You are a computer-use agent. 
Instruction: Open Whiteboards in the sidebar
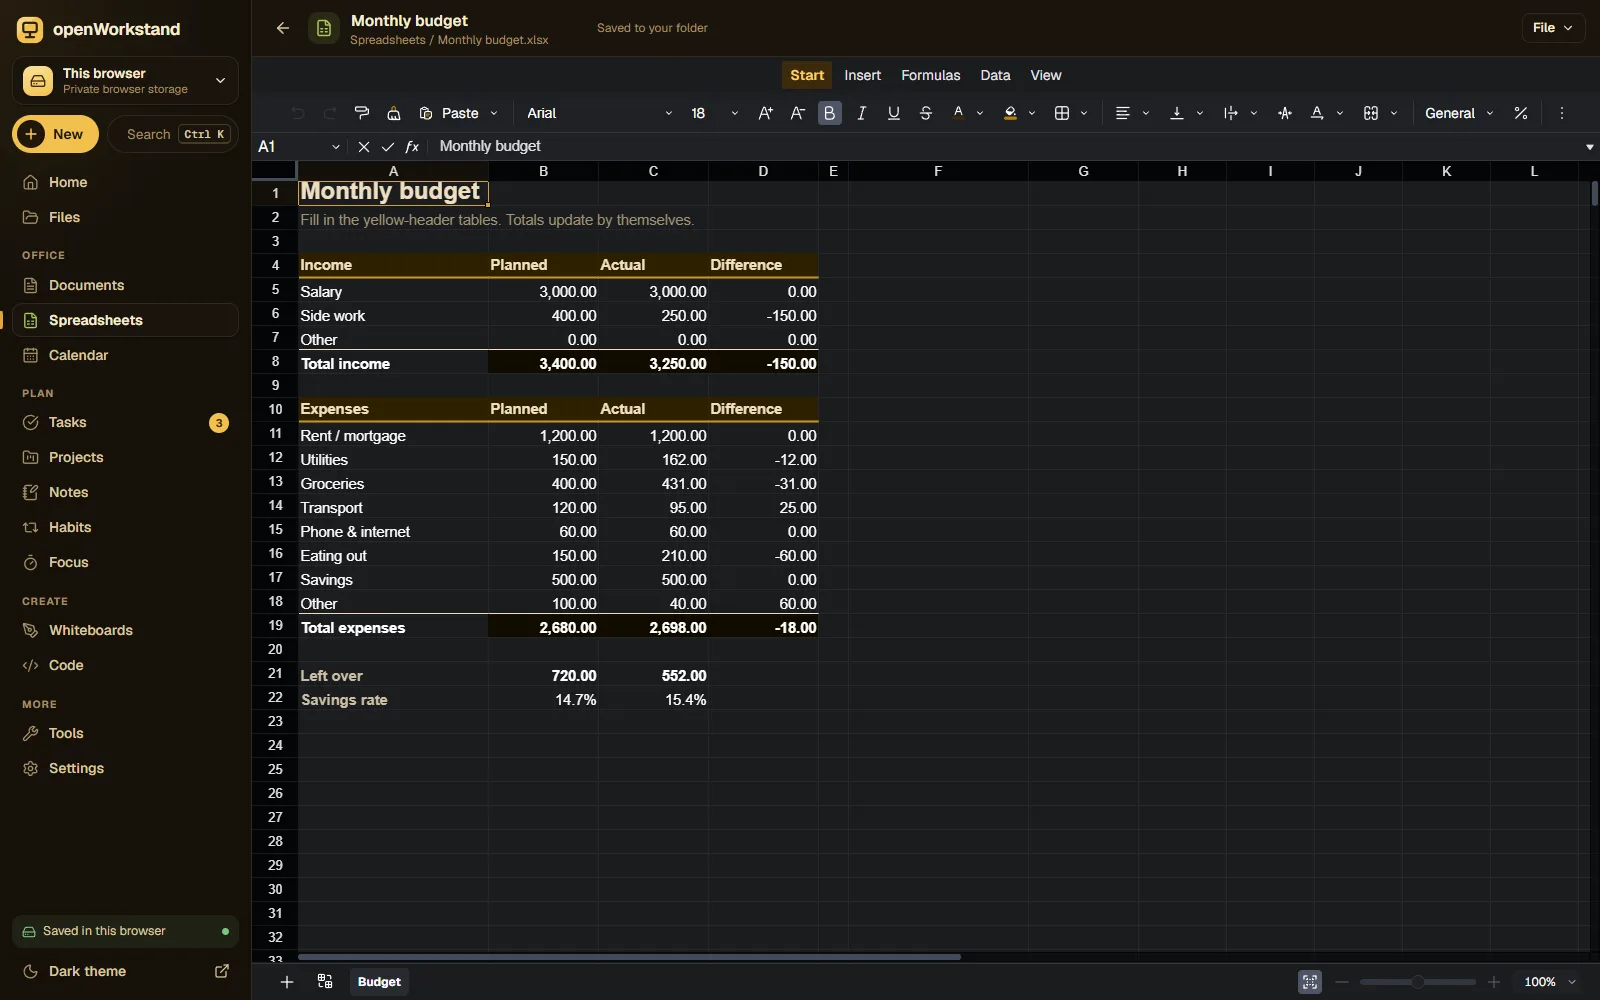[125, 630]
